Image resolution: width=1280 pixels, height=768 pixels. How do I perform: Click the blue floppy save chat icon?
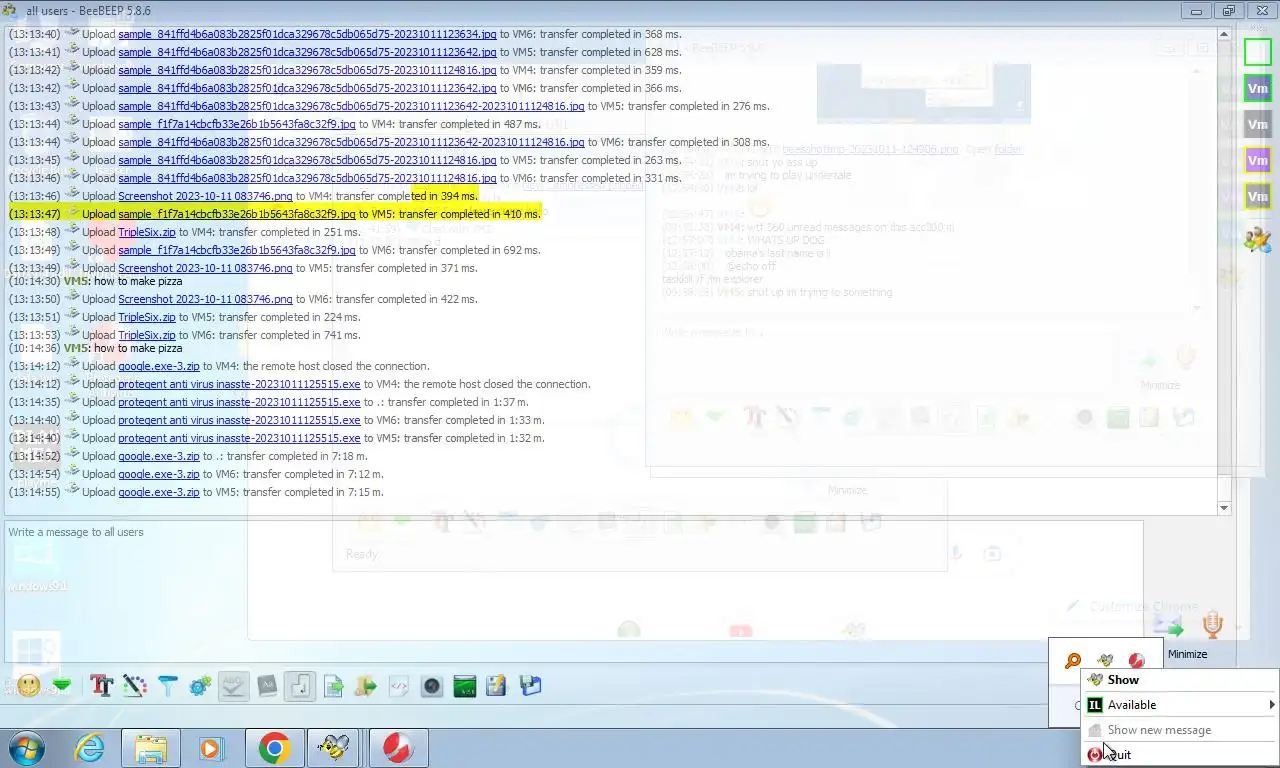[x=530, y=686]
